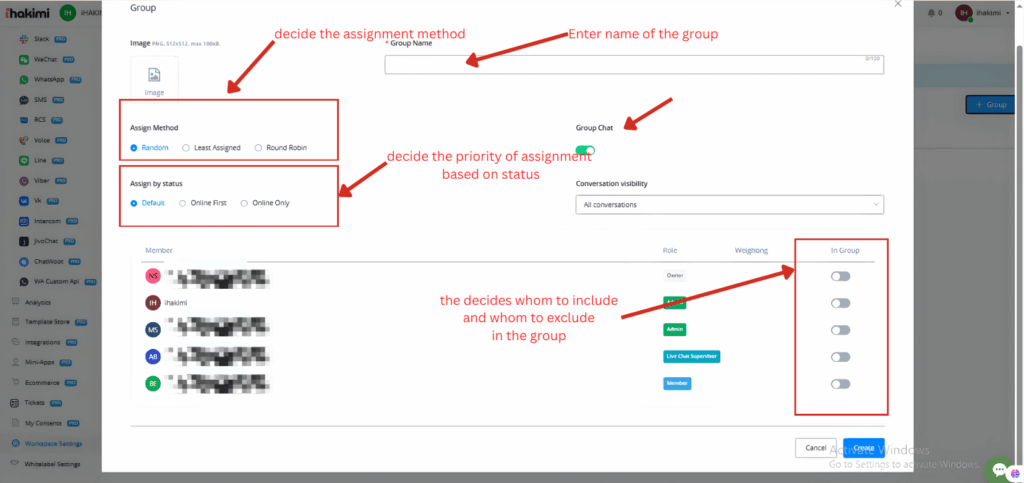
Task: Open Workspace Settings menu item
Action: [53, 444]
